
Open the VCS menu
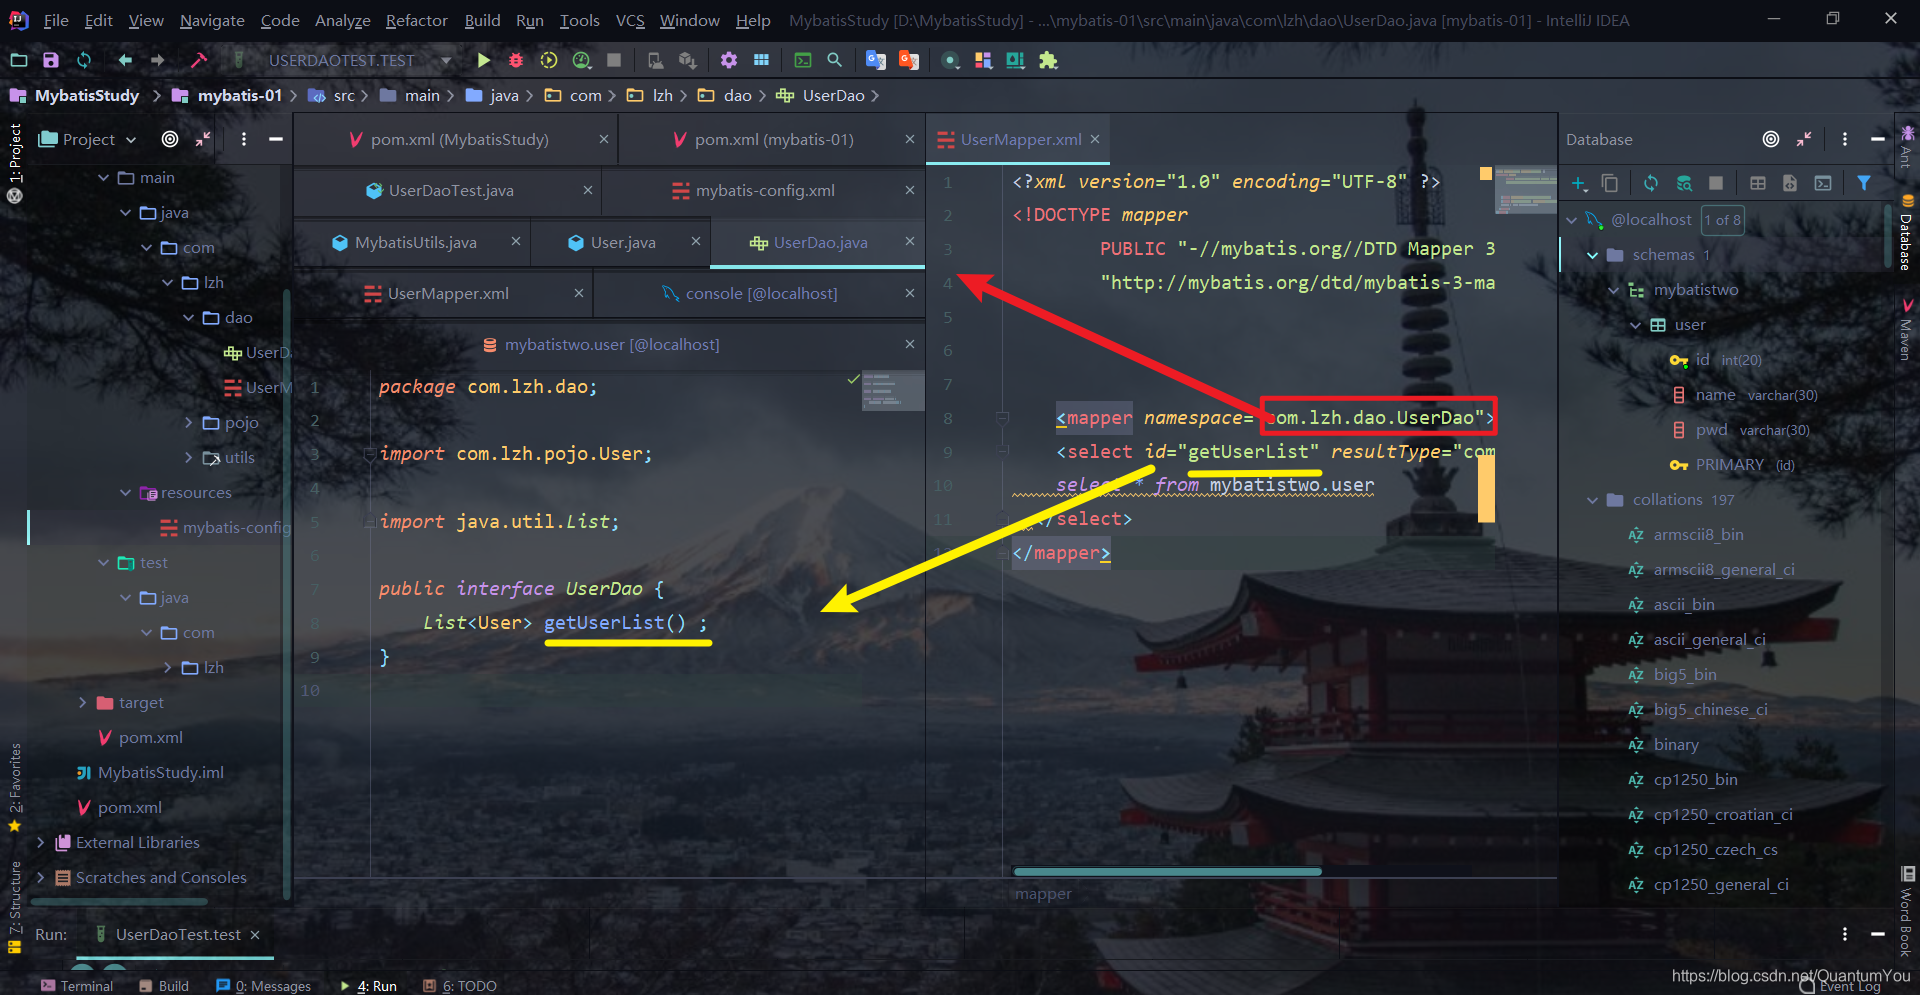point(630,20)
